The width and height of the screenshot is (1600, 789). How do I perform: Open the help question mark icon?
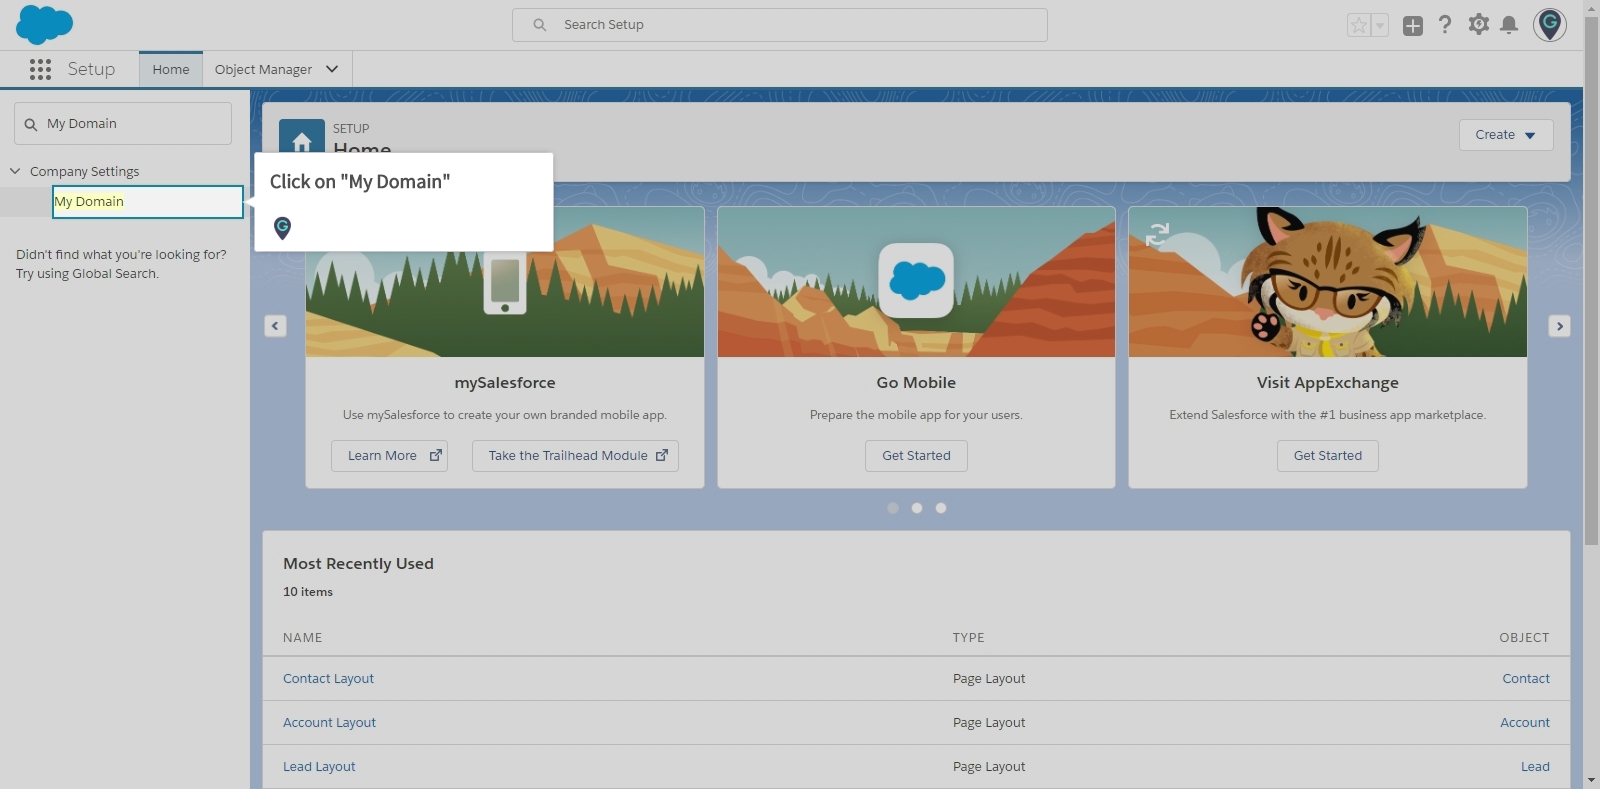1445,25
